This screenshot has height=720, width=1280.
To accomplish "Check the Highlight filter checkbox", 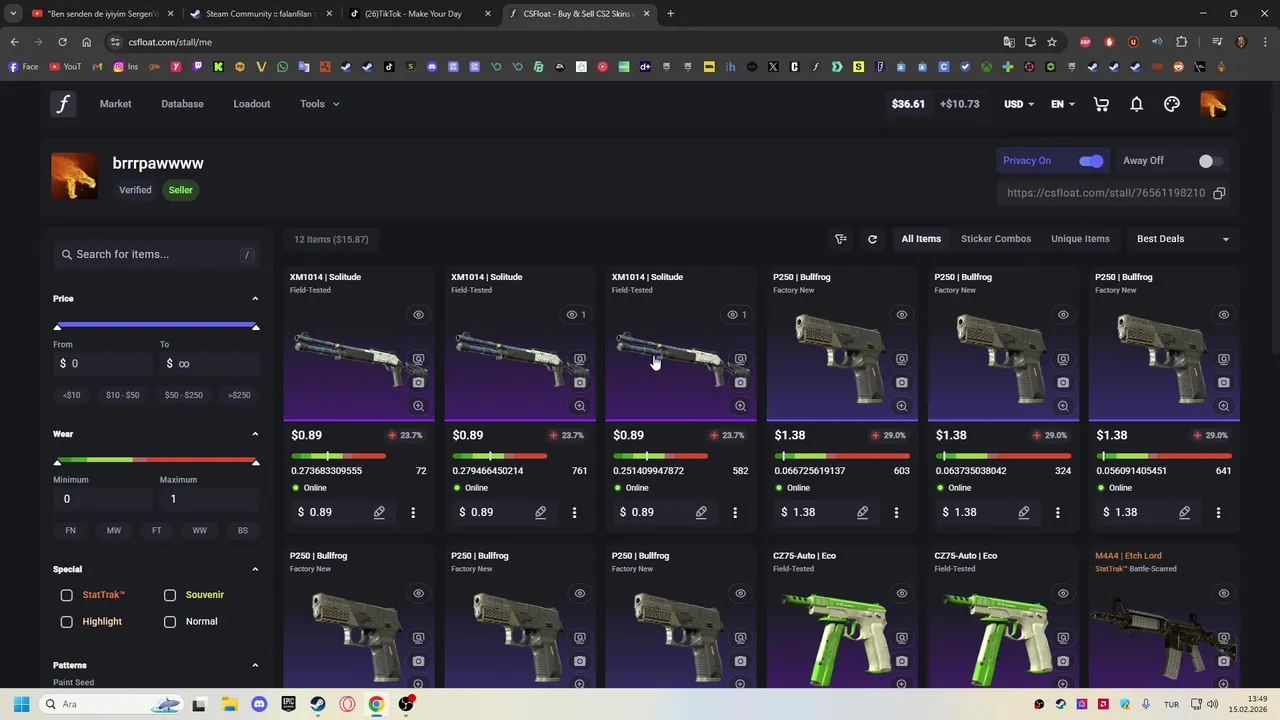I will 67,622.
